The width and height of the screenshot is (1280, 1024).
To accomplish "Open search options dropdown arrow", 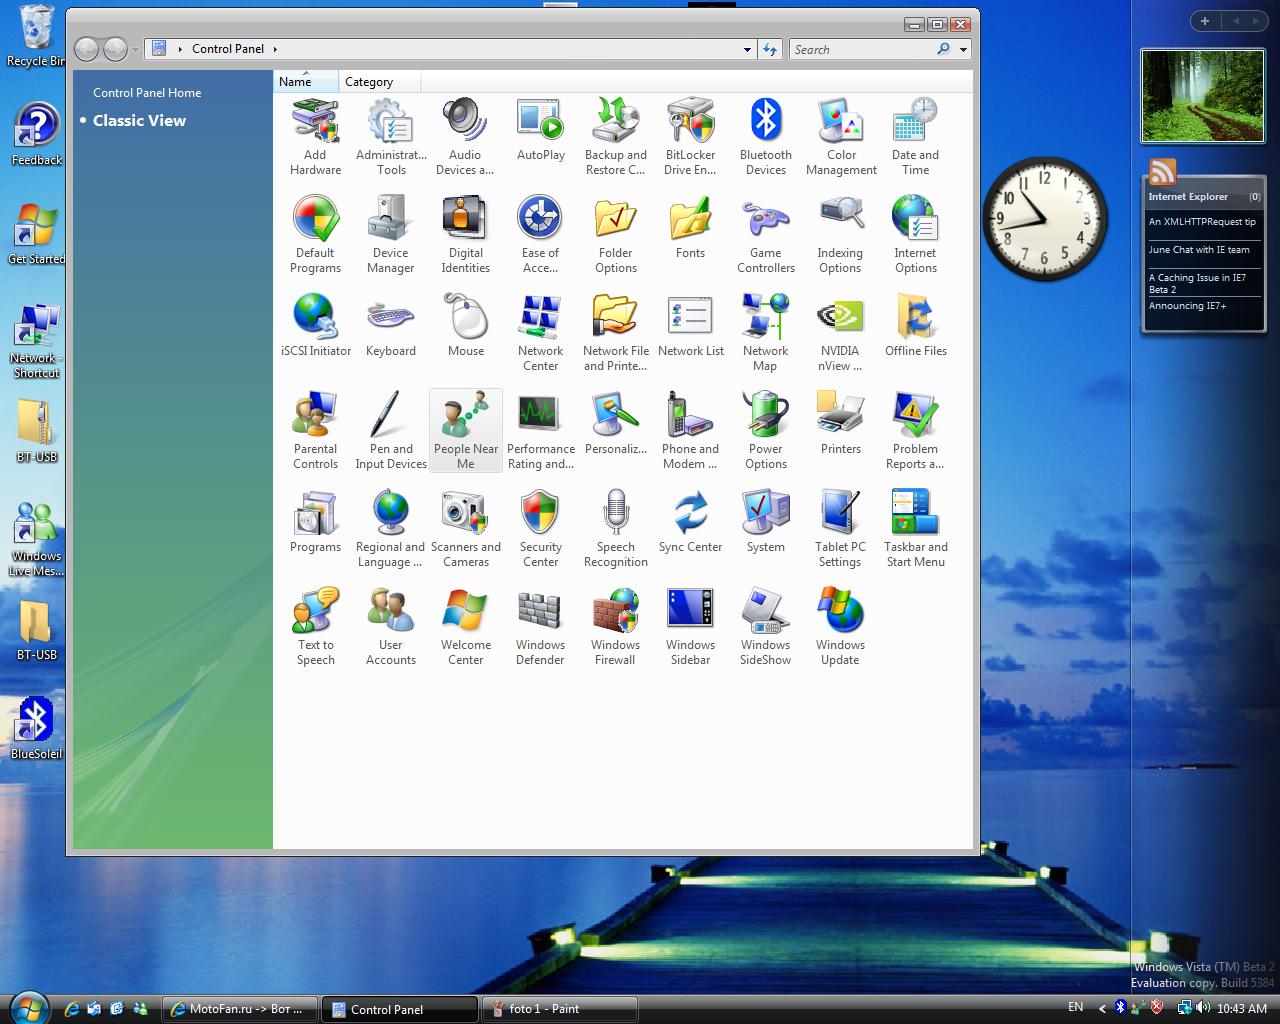I will click(x=964, y=49).
